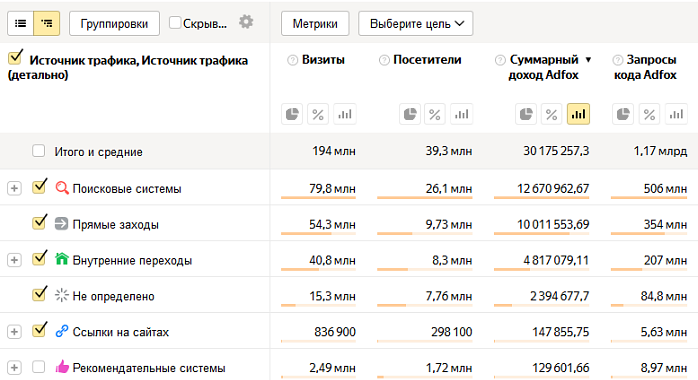
Task: Show percent view for Визиты column
Action: point(318,114)
